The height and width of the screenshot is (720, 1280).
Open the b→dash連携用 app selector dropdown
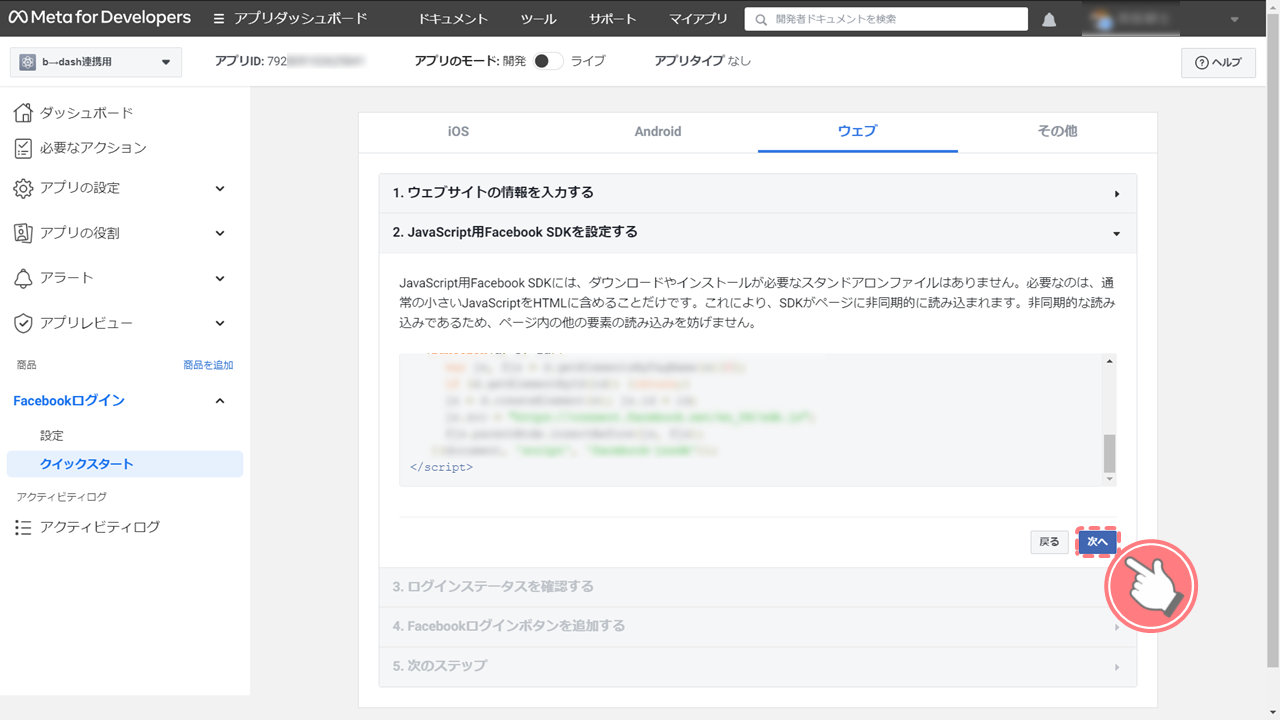(x=96, y=62)
